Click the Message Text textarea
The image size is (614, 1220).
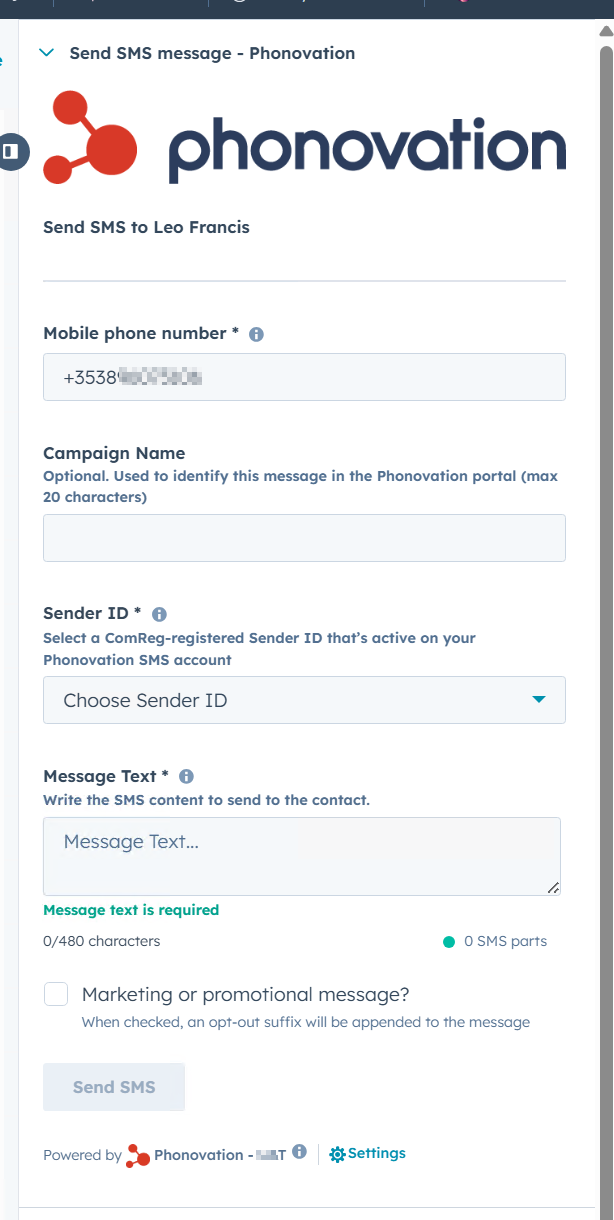301,856
